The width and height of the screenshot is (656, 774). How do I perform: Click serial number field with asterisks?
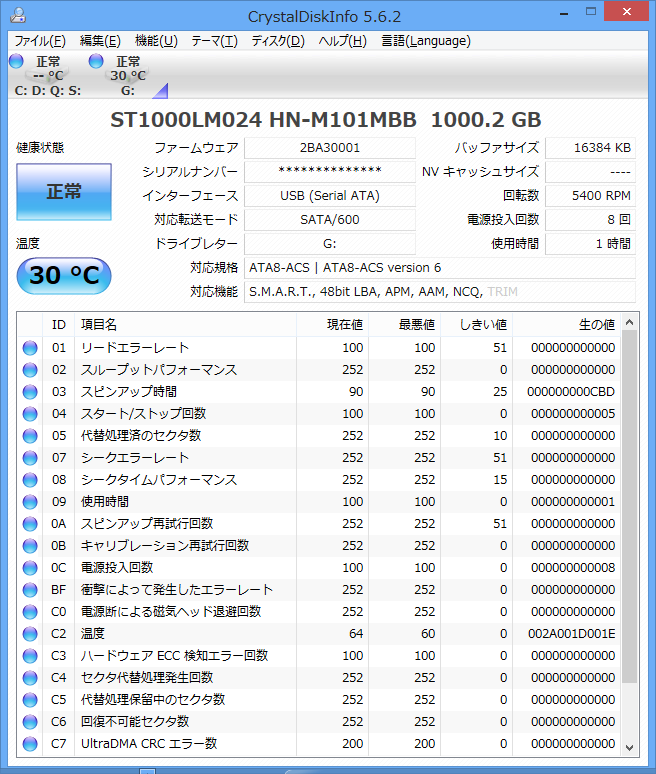330,172
